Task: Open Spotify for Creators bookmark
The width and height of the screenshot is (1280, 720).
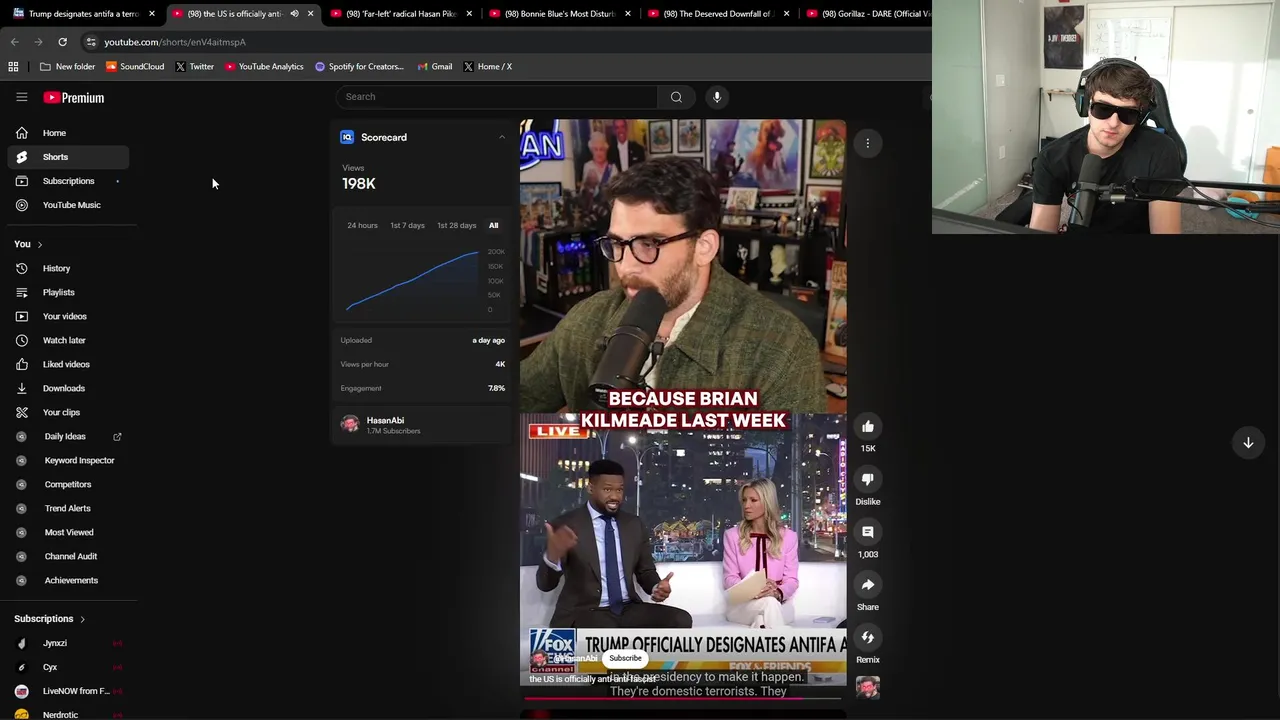Action: (359, 66)
